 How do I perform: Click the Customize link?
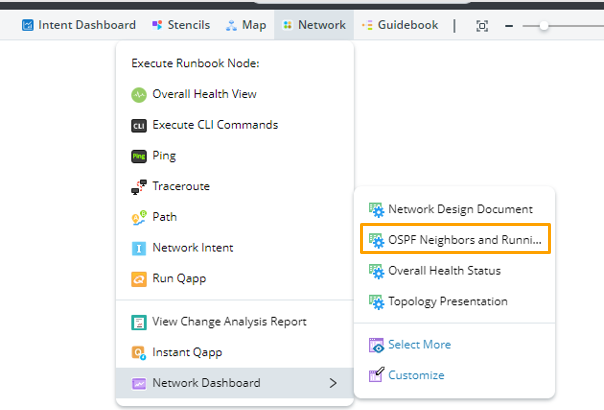416,375
